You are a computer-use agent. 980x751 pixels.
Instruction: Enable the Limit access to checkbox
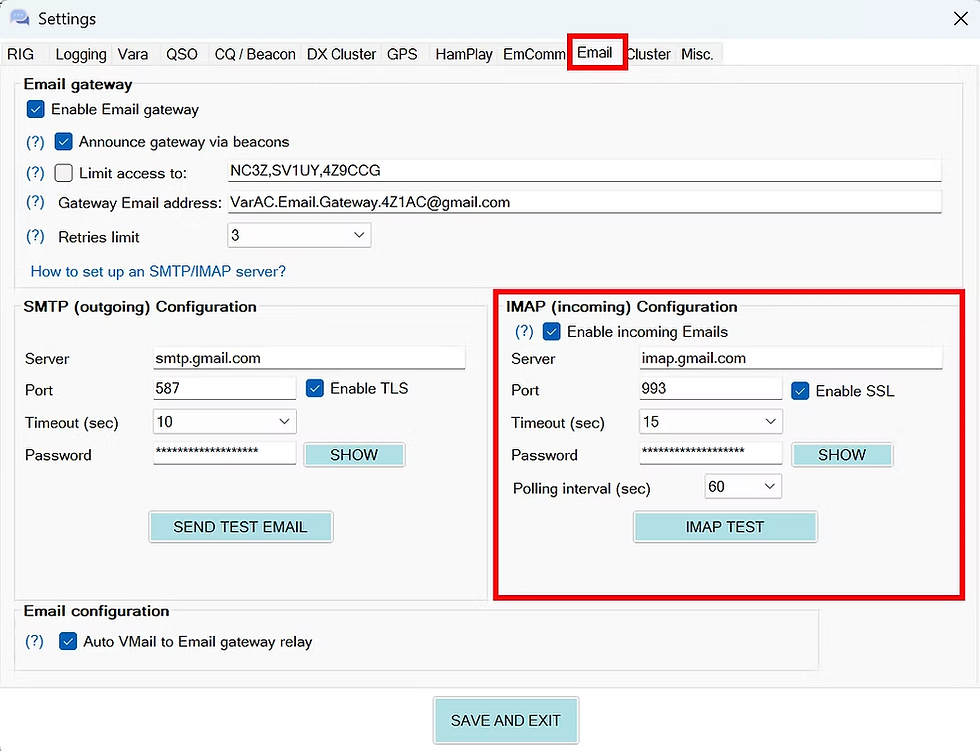(64, 172)
